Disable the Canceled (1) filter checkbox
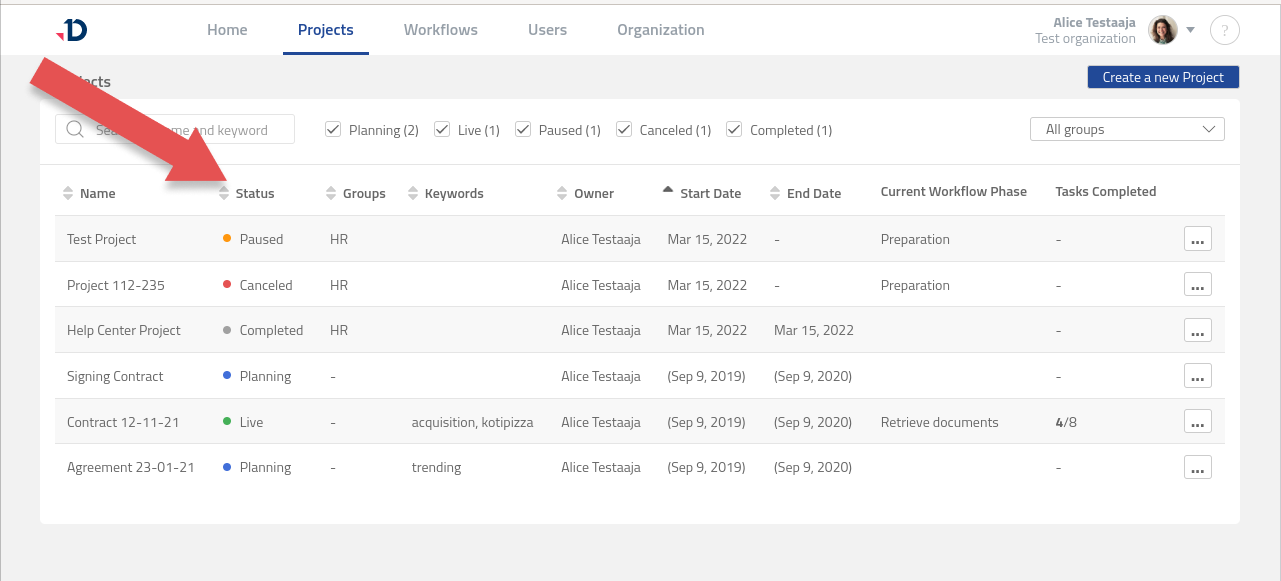Screen dimensions: 1281x581 tap(624, 129)
